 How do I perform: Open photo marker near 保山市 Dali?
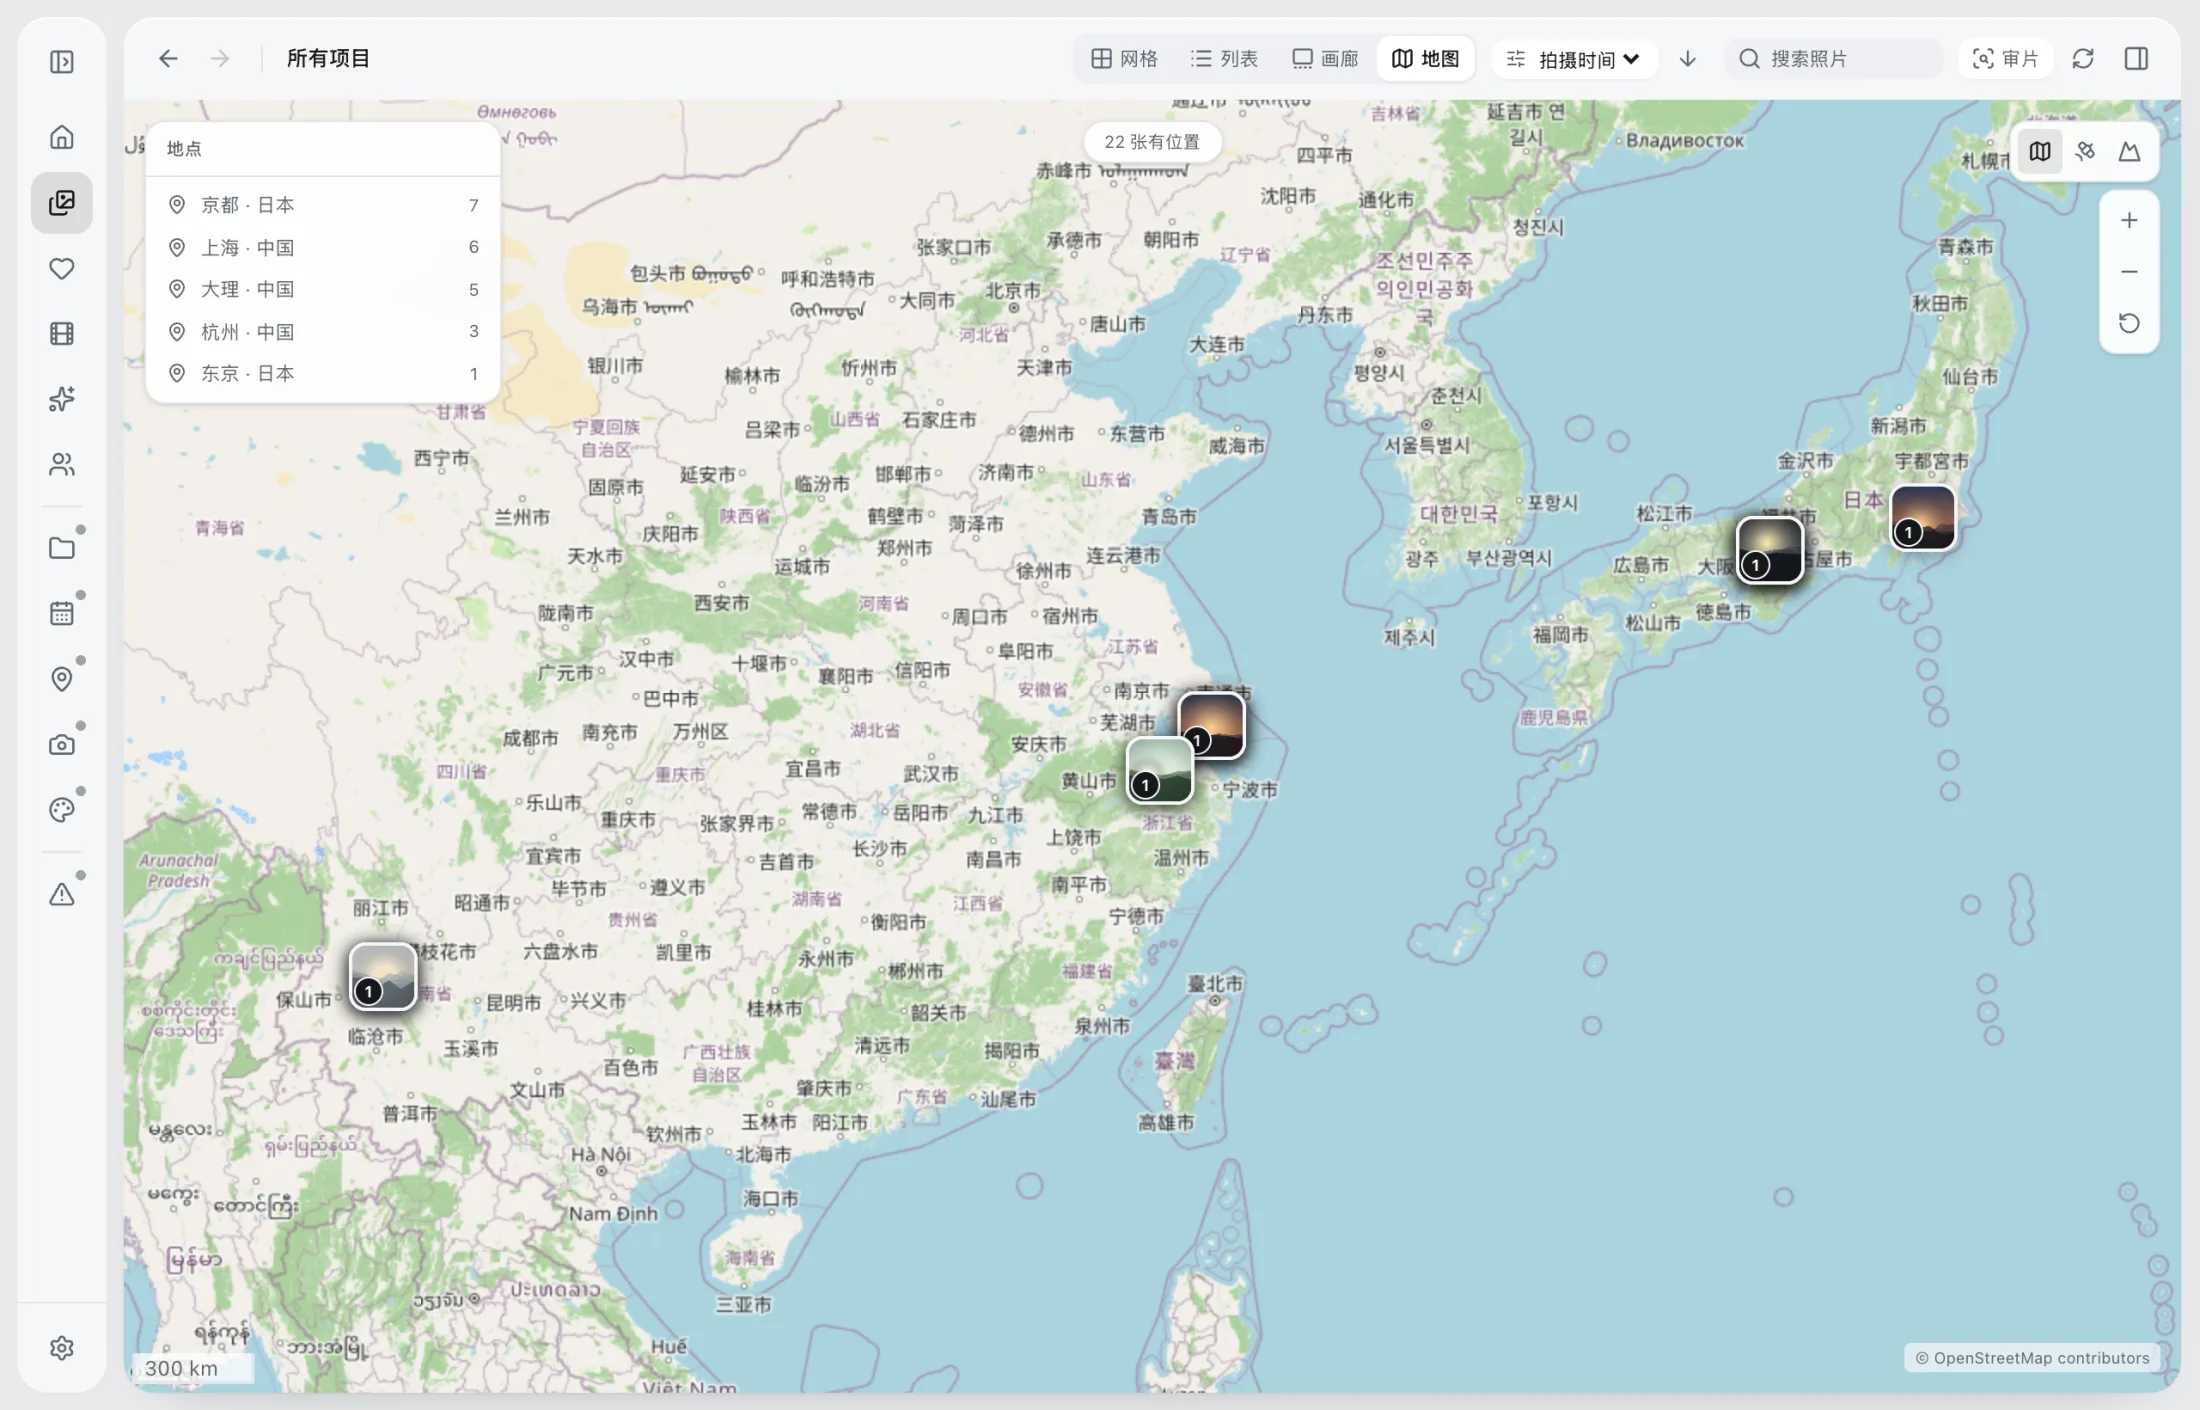tap(383, 976)
